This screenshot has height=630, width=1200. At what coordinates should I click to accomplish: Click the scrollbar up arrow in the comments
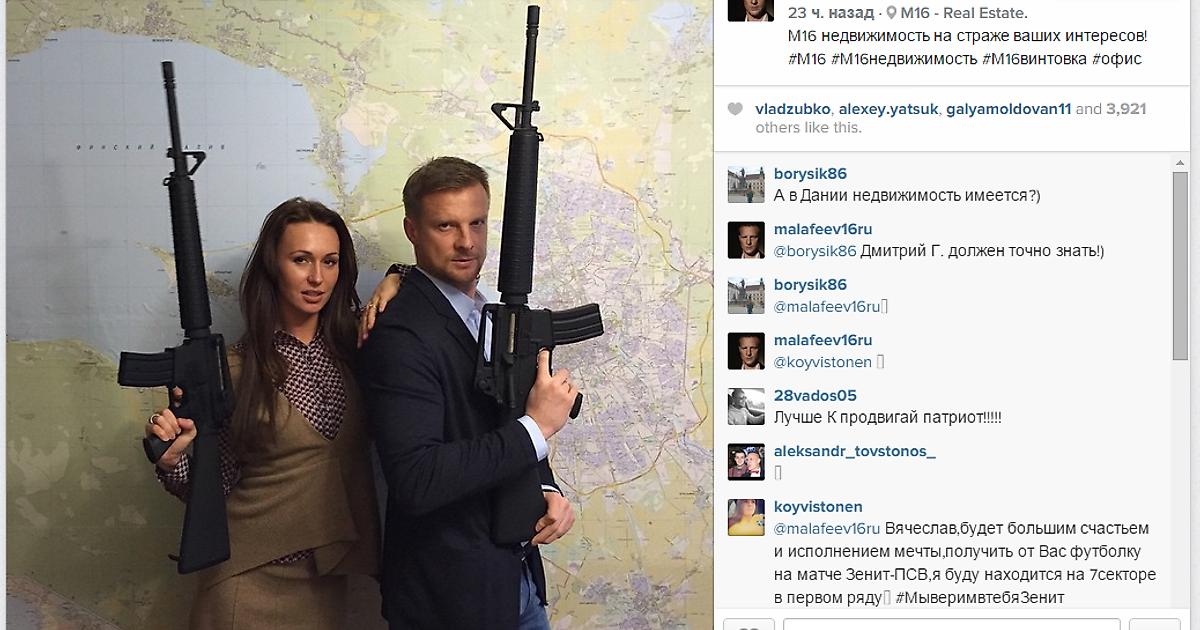pyautogui.click(x=1182, y=163)
